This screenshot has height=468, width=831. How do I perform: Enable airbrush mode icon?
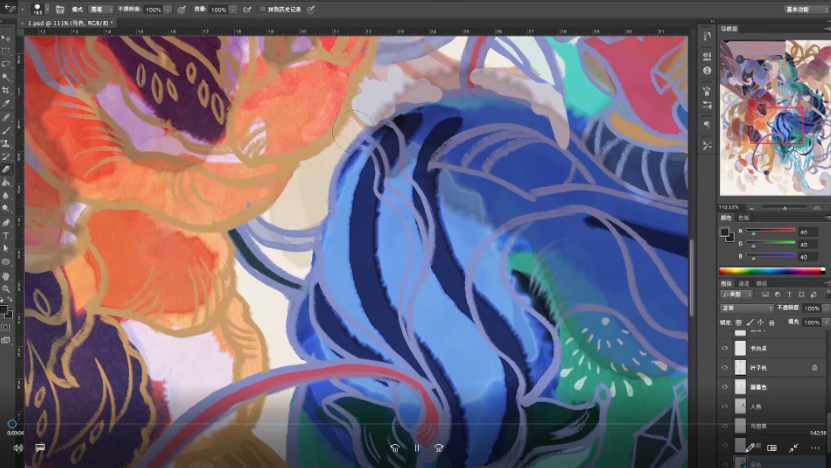[x=247, y=10]
